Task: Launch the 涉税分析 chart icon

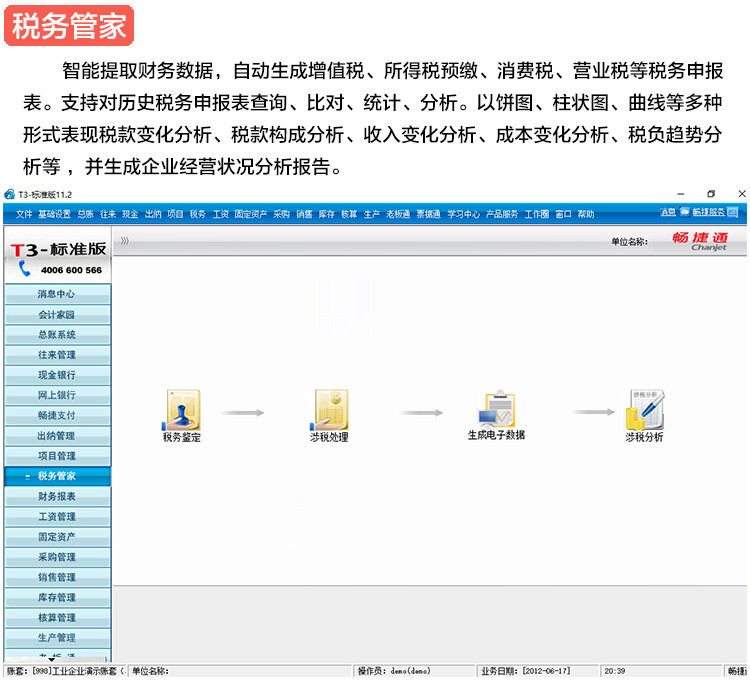Action: click(x=644, y=409)
